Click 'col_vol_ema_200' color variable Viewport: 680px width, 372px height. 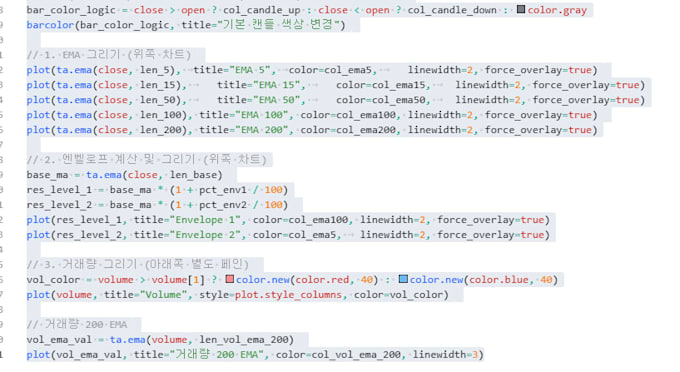pos(356,355)
